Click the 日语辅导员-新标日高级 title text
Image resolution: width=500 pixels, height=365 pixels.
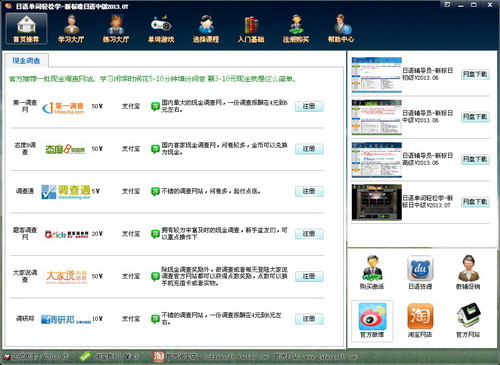pyautogui.click(x=427, y=159)
